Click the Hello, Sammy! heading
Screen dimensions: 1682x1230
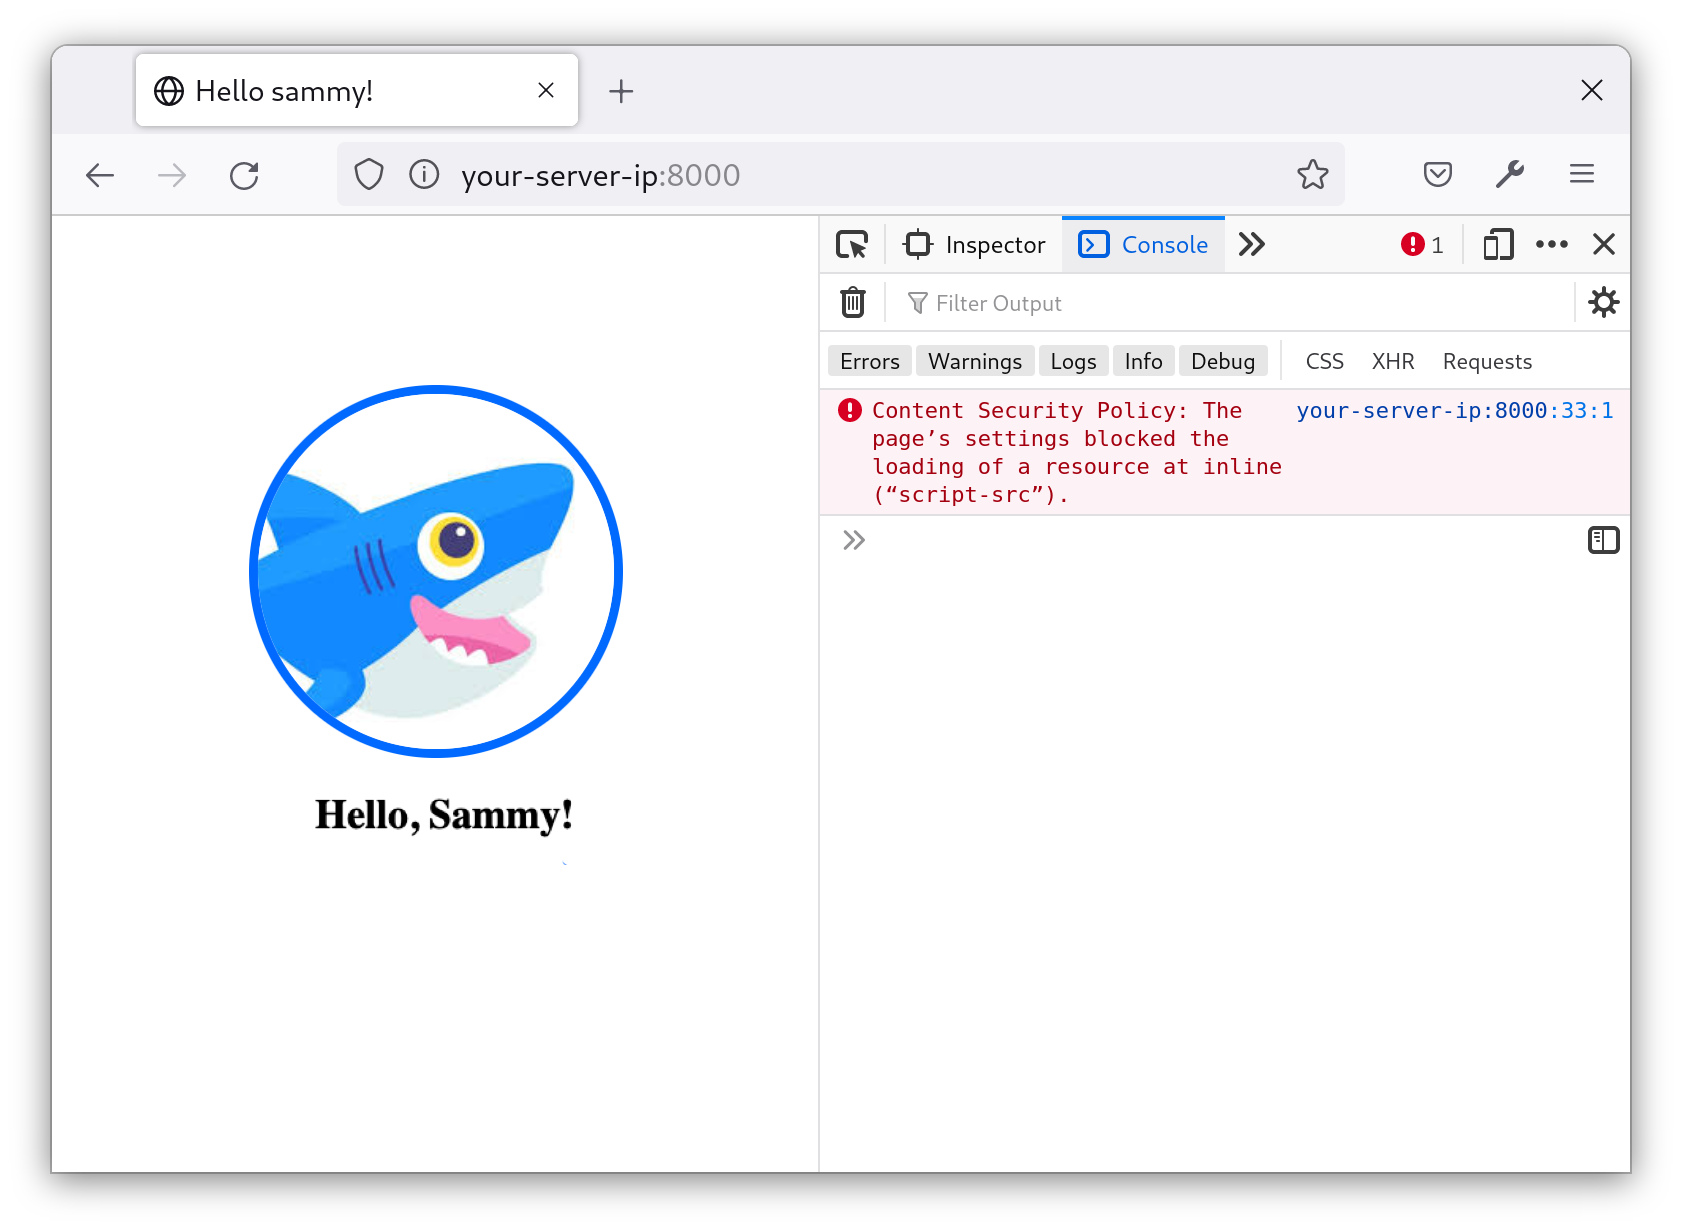tap(444, 815)
